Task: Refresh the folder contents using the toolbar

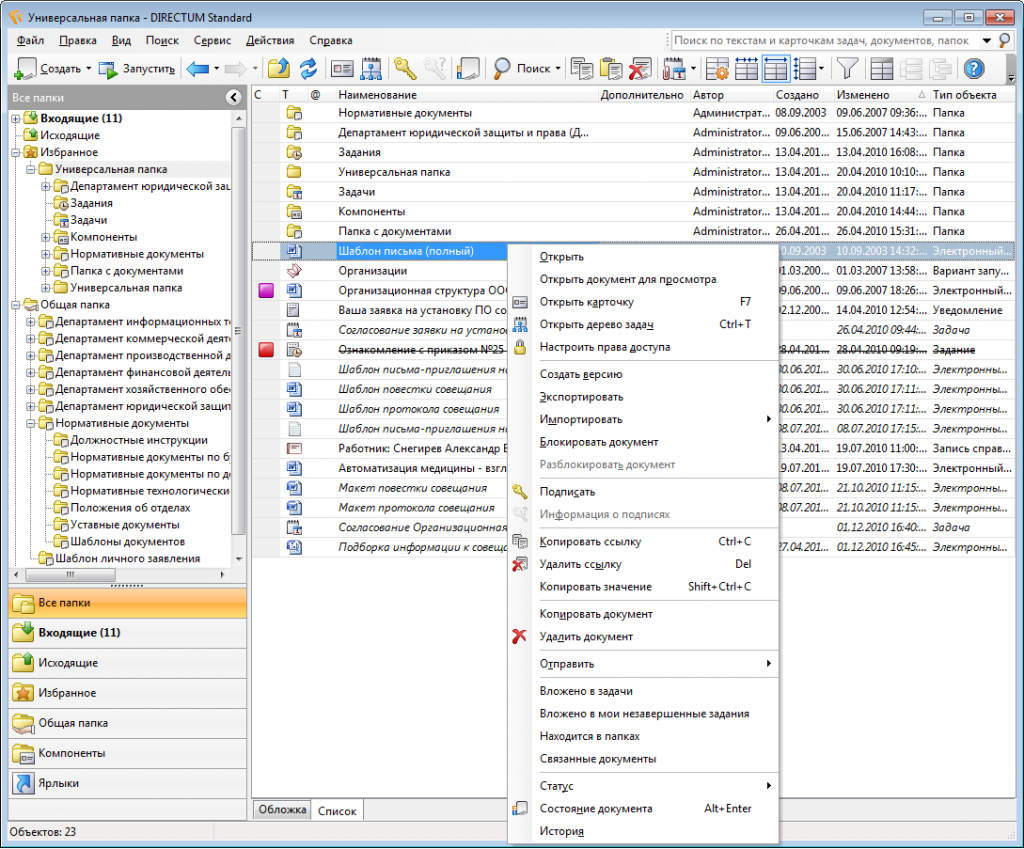Action: point(308,69)
